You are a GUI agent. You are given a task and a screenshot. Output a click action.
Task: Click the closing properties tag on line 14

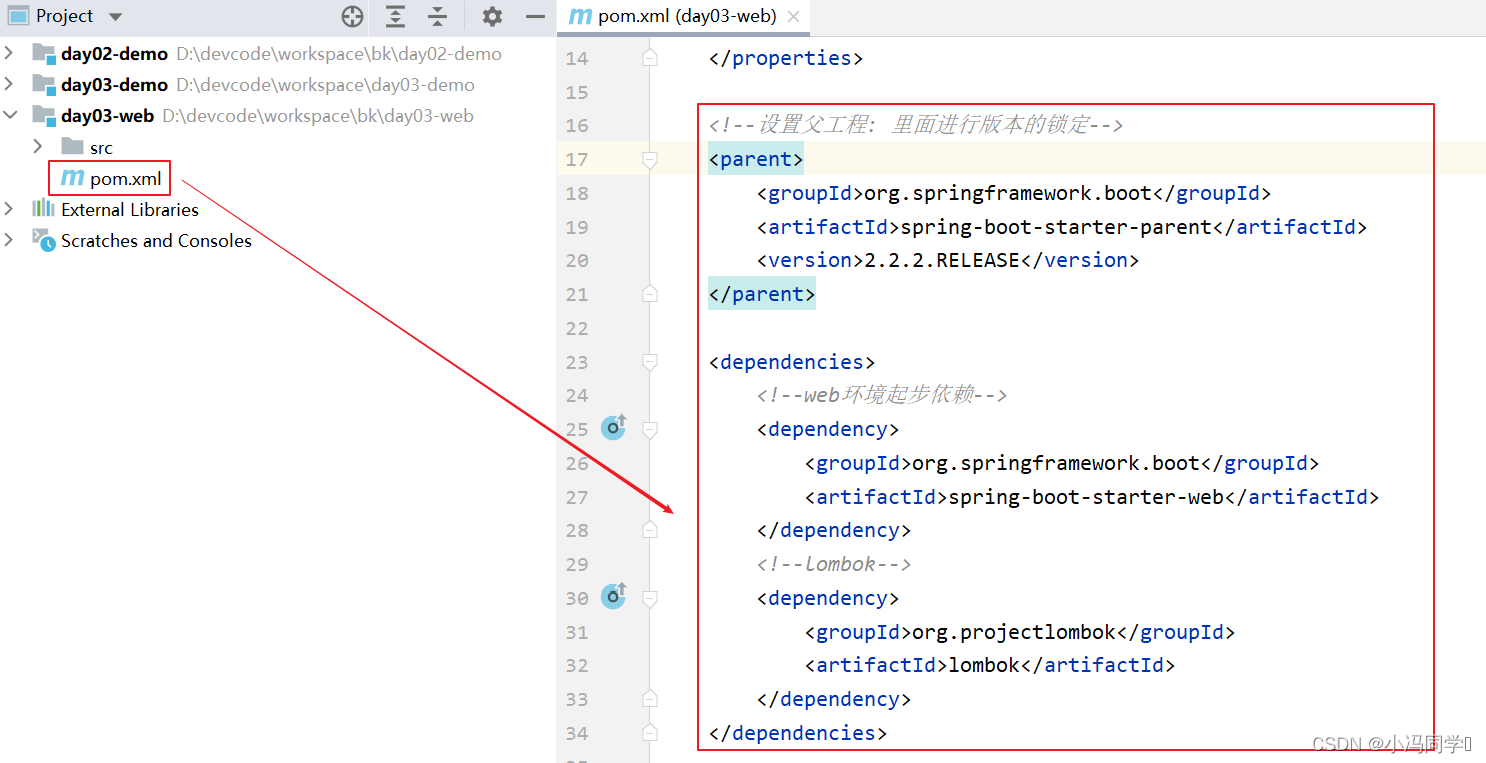786,58
